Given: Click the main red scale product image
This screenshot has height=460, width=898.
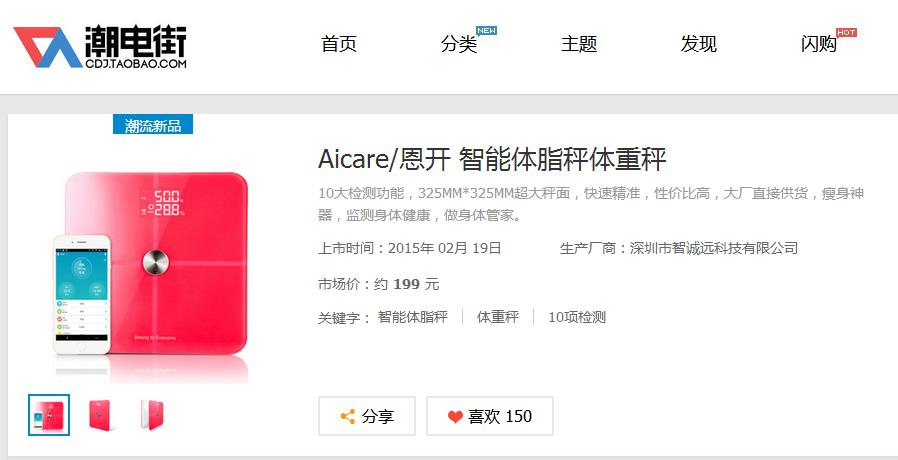Looking at the screenshot, I should pyautogui.click(x=152, y=269).
